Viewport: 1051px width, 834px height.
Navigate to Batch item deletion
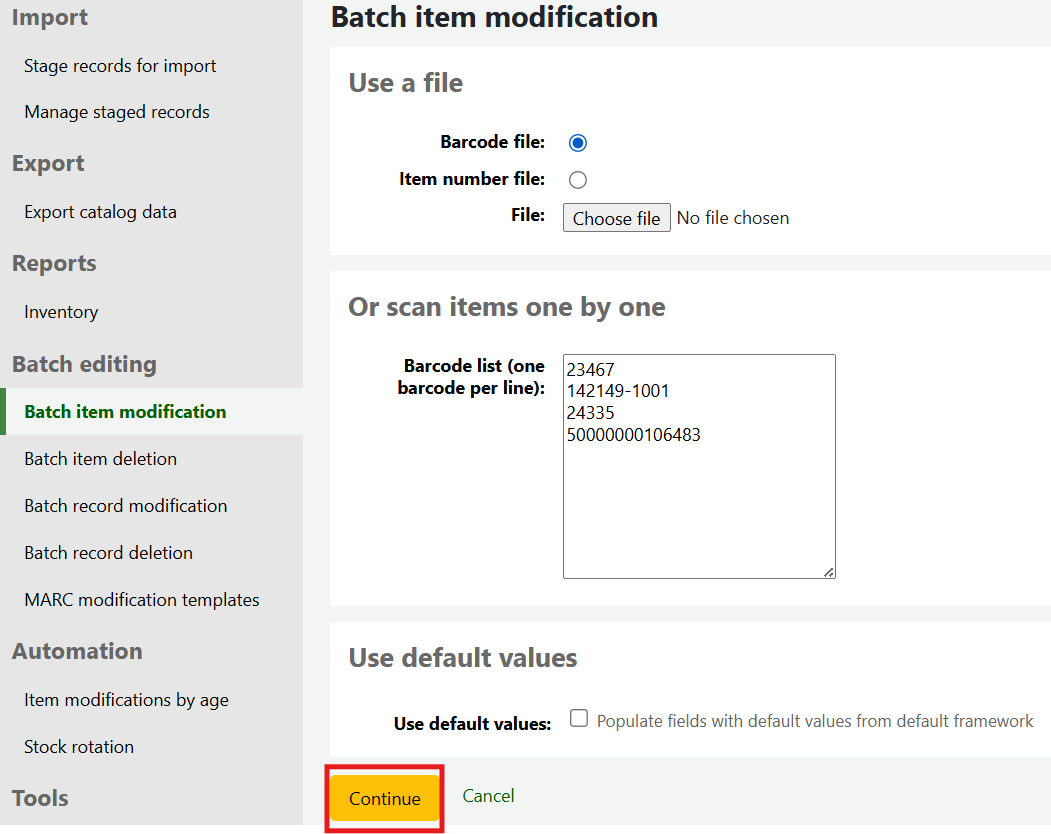click(x=100, y=459)
